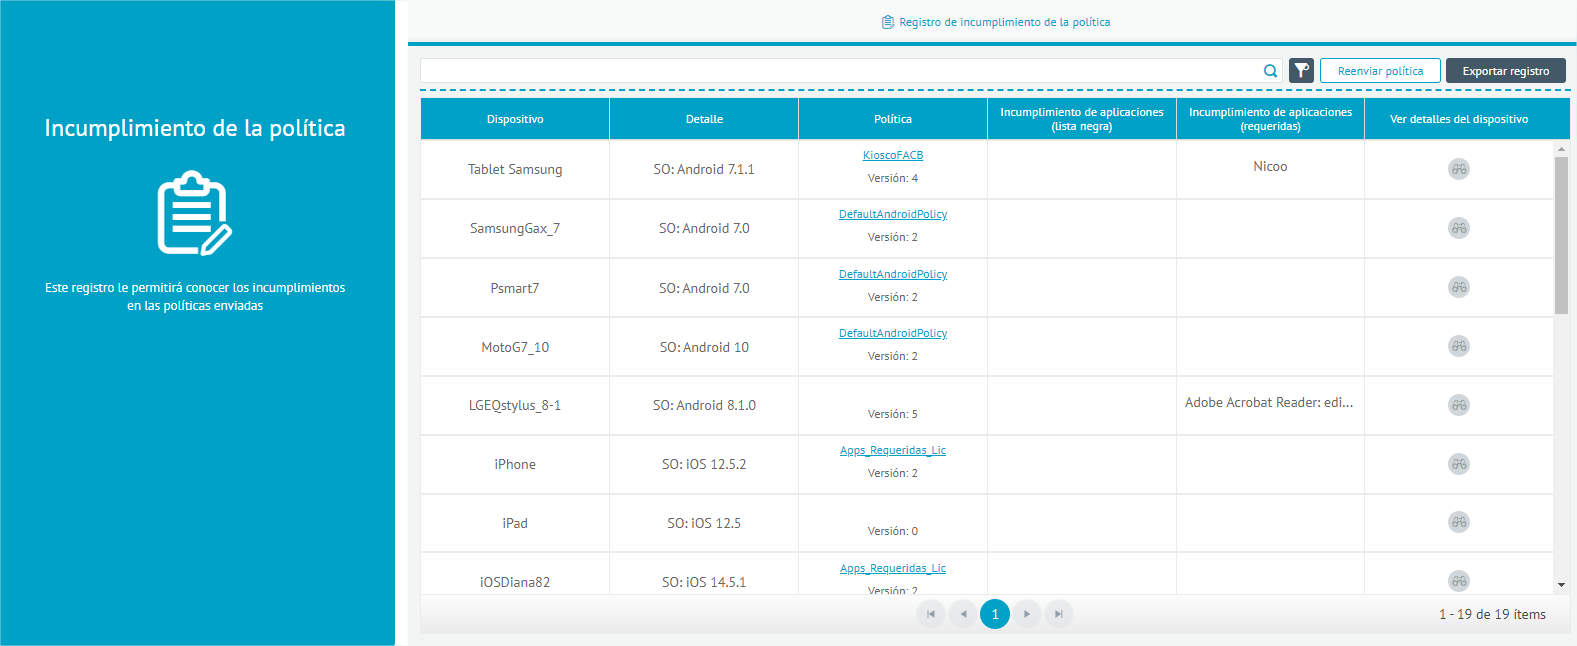View device details for iPad
Screen dimensions: 1577x646
click(x=1459, y=522)
